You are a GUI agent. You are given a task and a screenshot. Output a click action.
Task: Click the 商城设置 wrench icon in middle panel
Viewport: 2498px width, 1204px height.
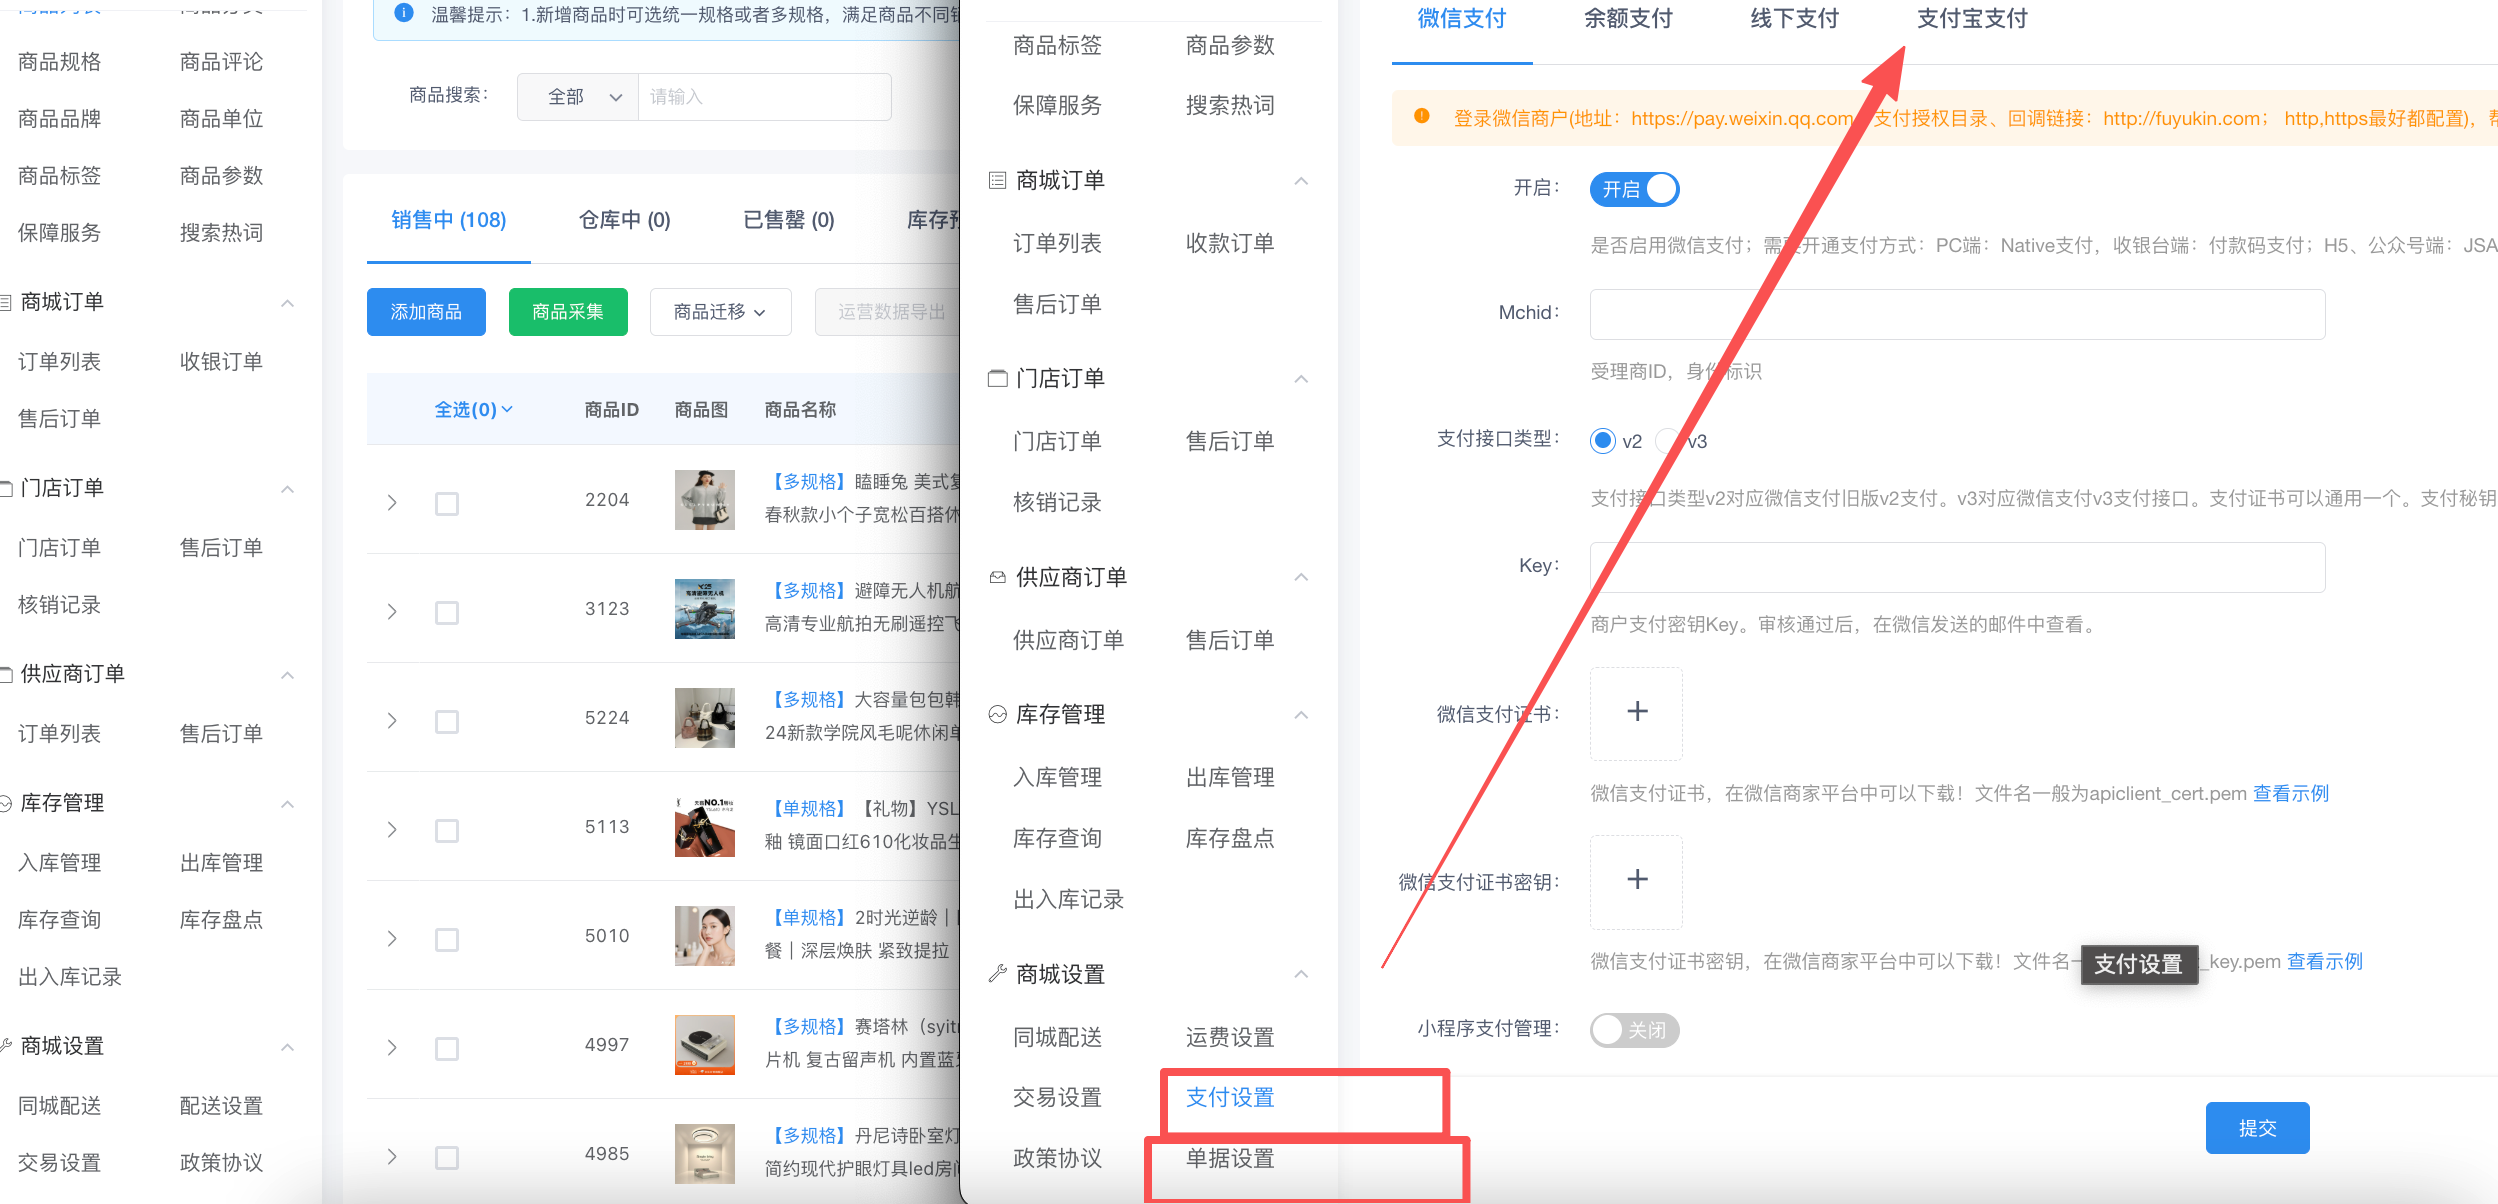pos(997,974)
